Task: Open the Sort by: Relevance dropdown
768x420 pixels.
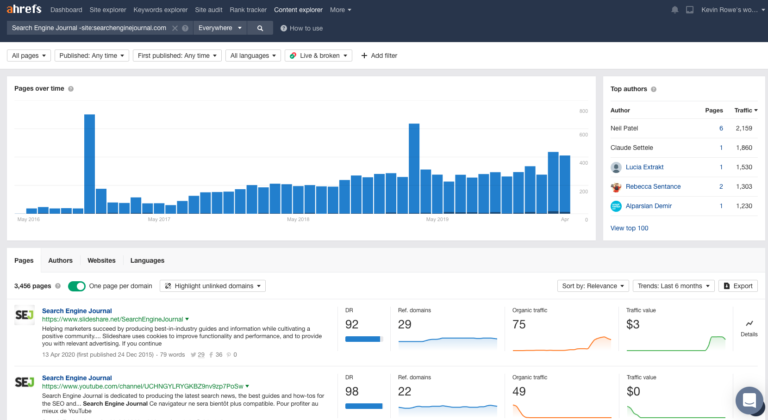Action: pyautogui.click(x=593, y=286)
